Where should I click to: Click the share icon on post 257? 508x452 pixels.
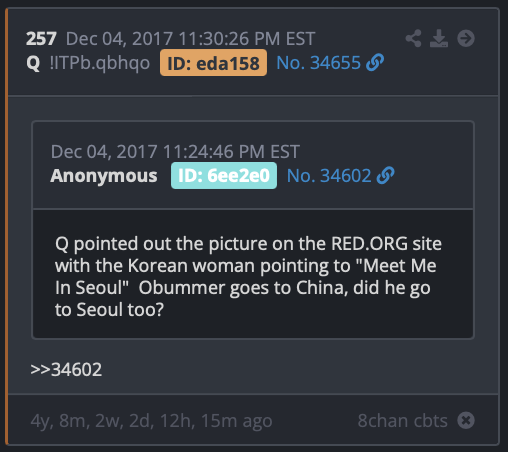click(x=413, y=38)
